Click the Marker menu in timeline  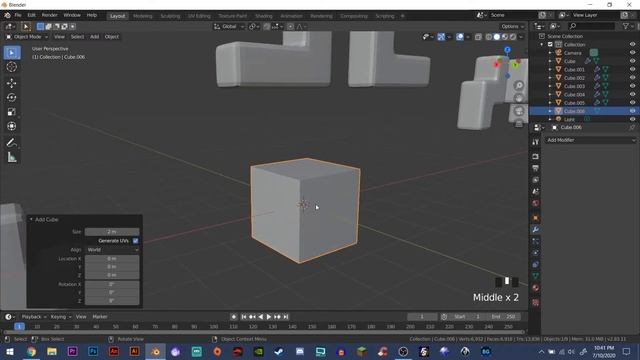(x=100, y=317)
